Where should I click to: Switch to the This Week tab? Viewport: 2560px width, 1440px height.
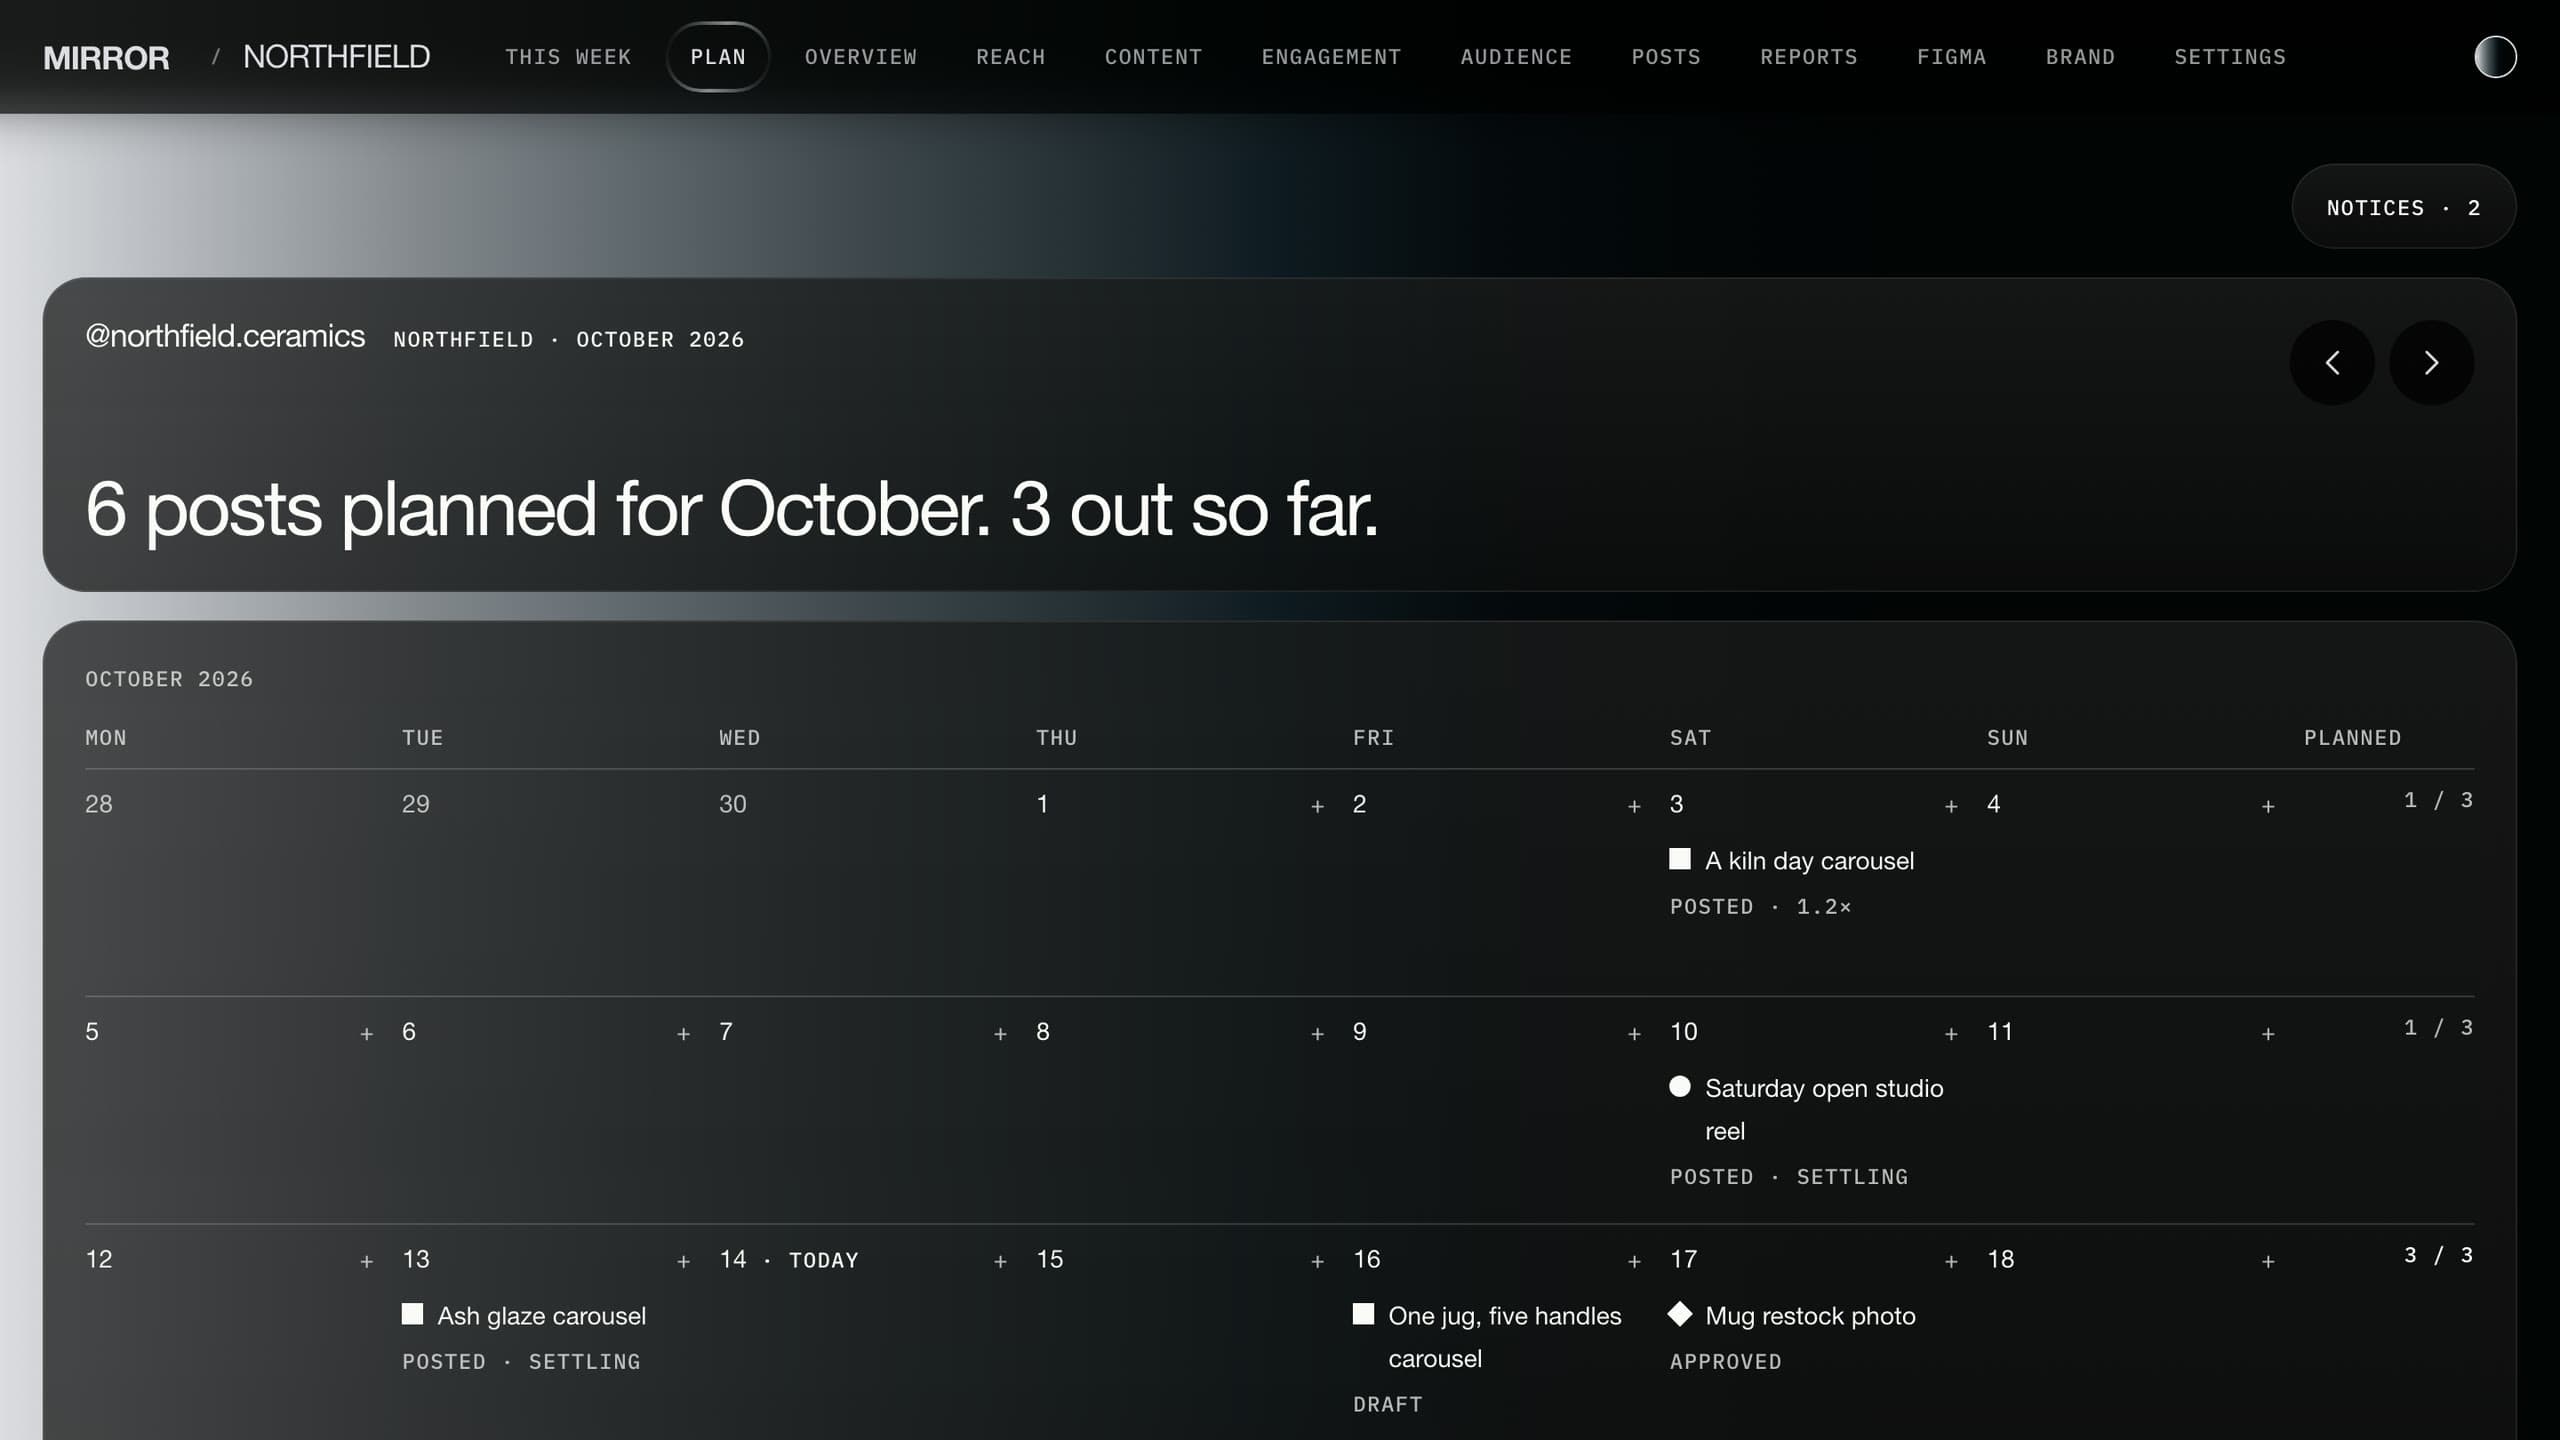(568, 57)
